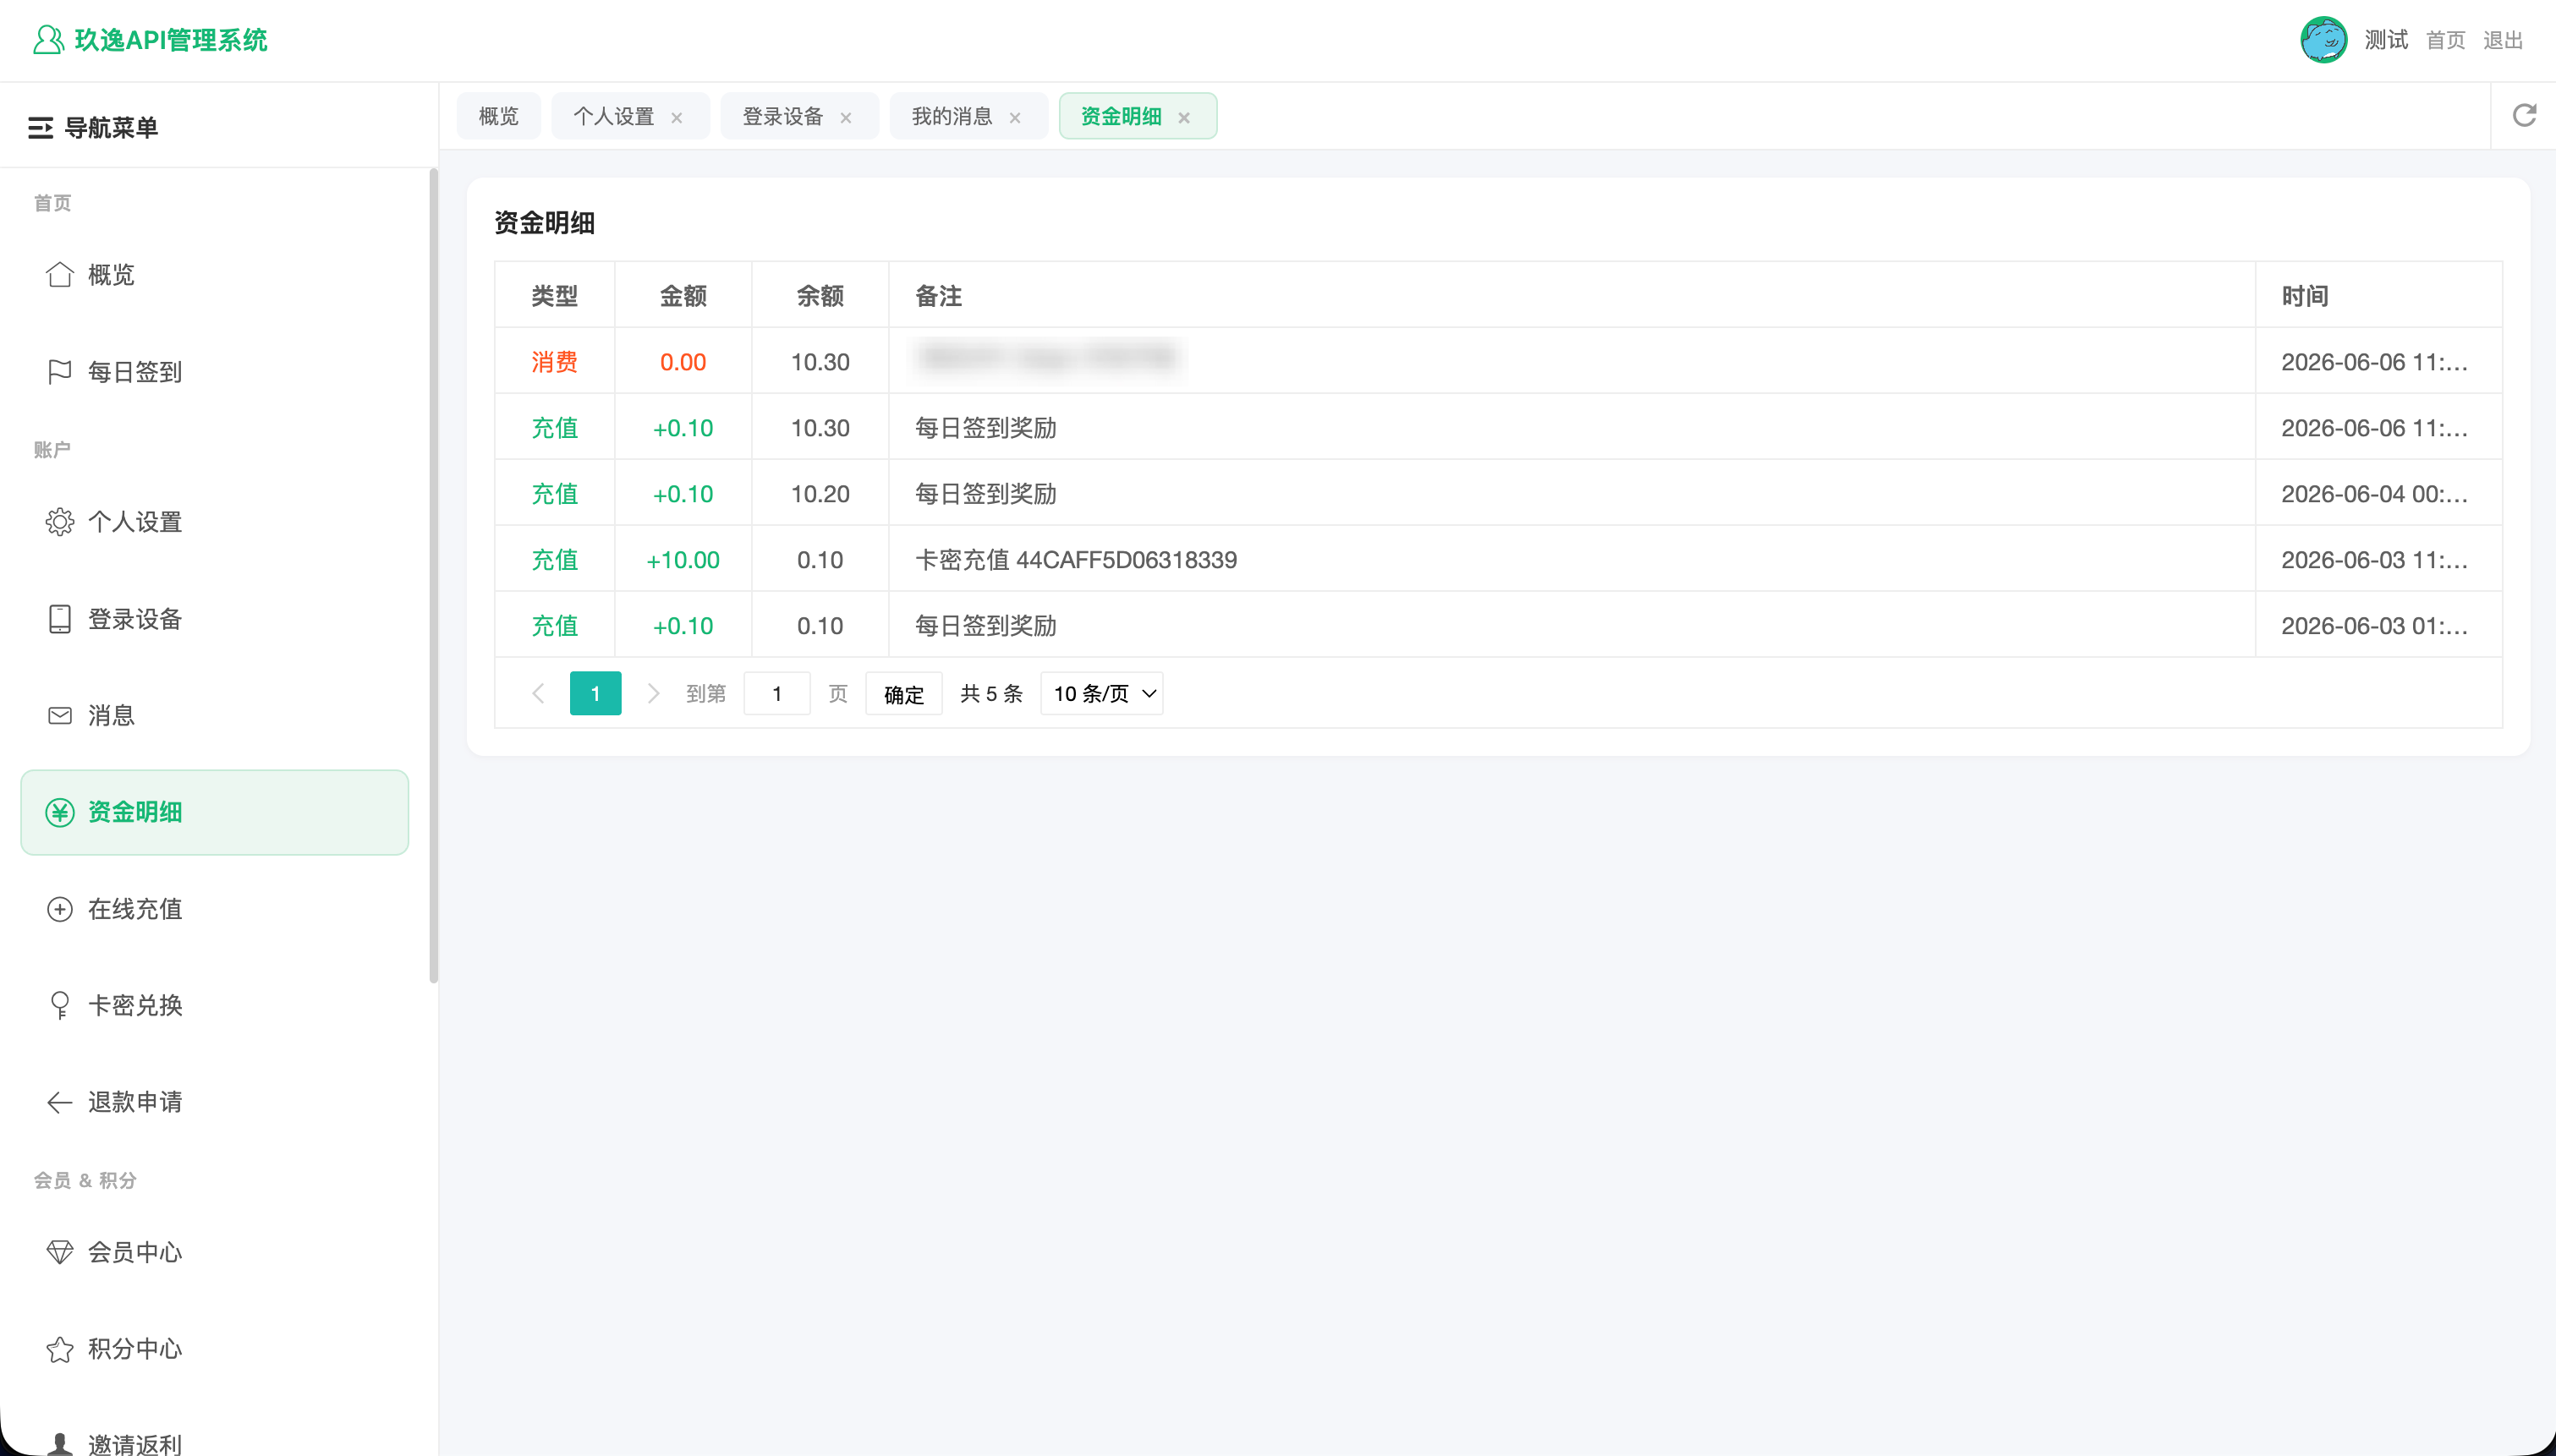Screen dimensions: 2556x1456
Task: Open 个人设置 gear menu item
Action: tap(215, 522)
